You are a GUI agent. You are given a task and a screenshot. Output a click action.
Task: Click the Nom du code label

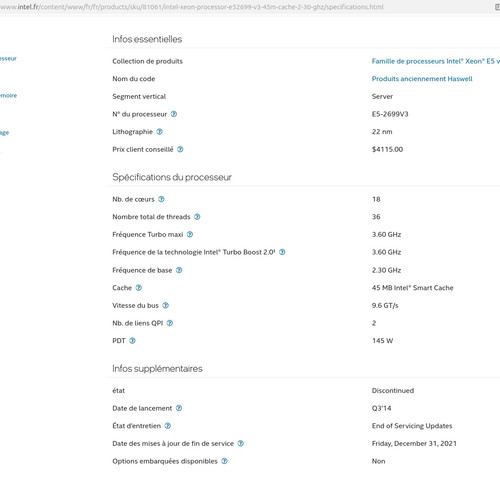pyautogui.click(x=134, y=79)
